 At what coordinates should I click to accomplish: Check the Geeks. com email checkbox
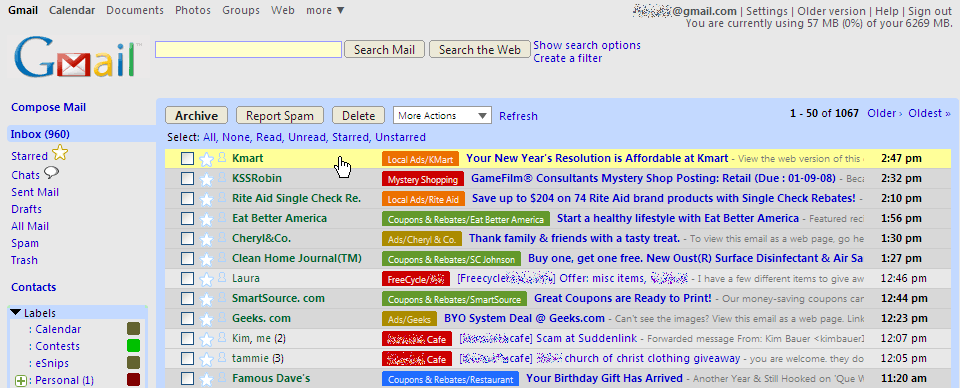point(187,319)
